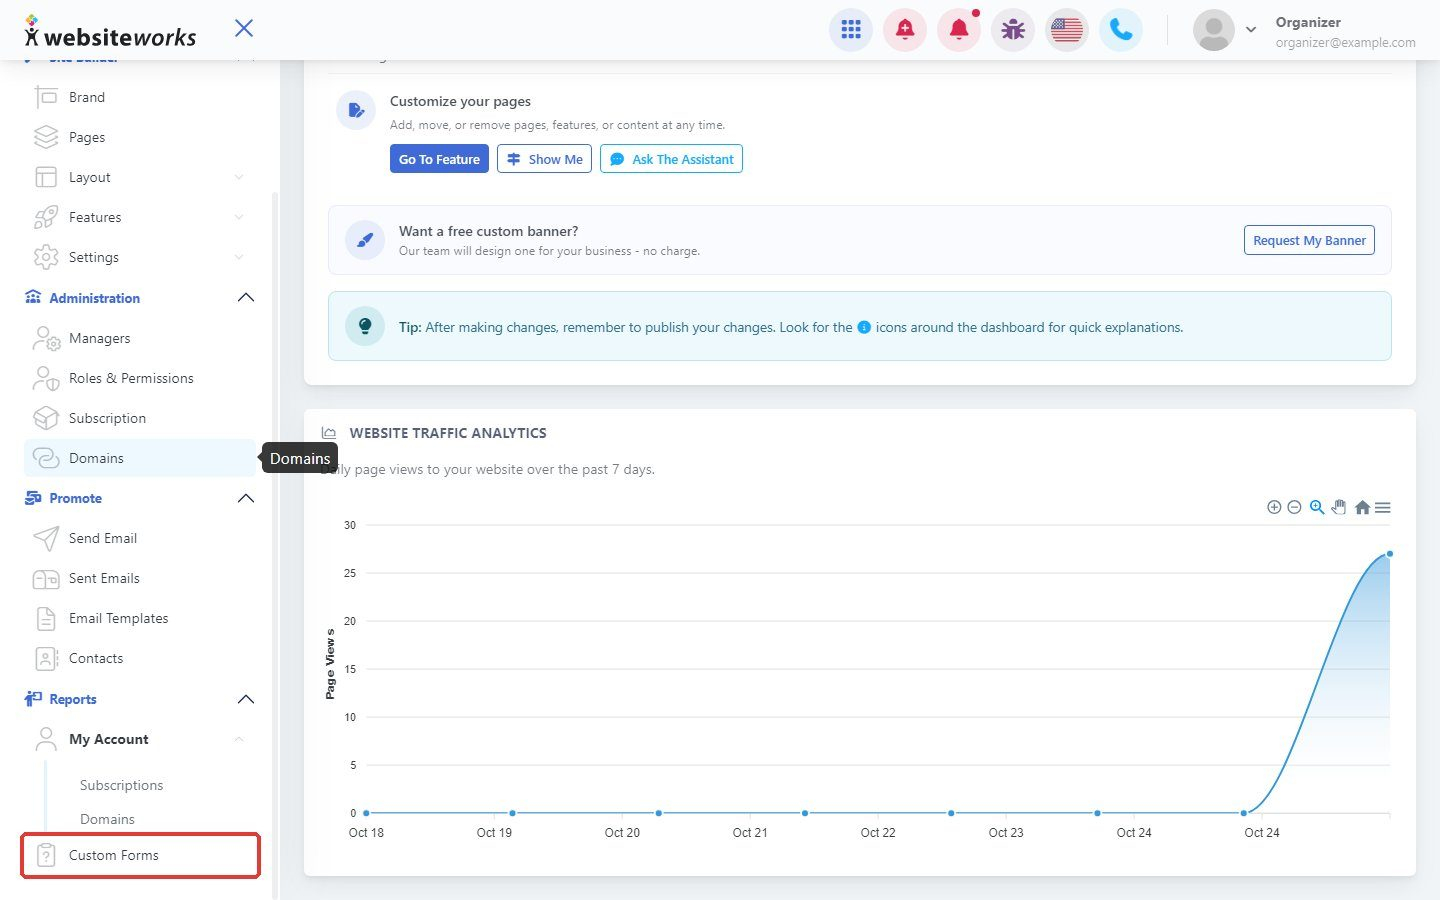
Task: Click the Show Me button
Action: (544, 159)
